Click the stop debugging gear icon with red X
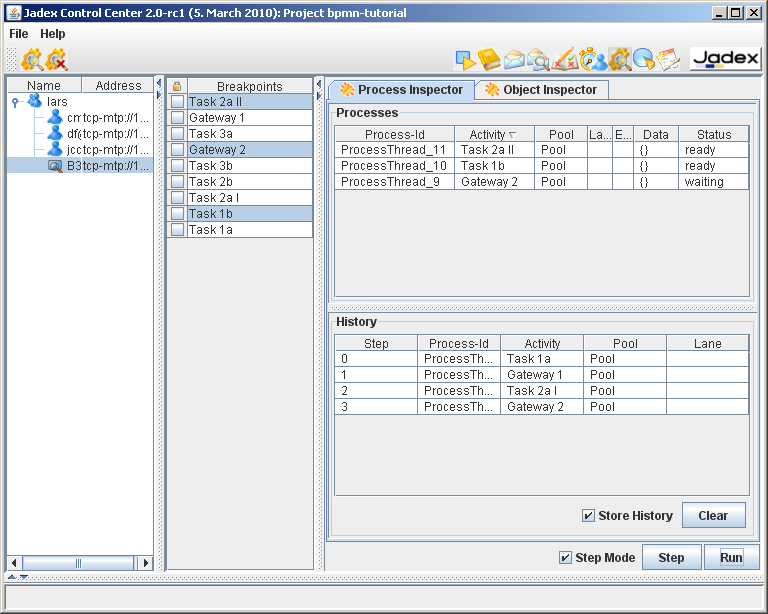 (x=57, y=60)
